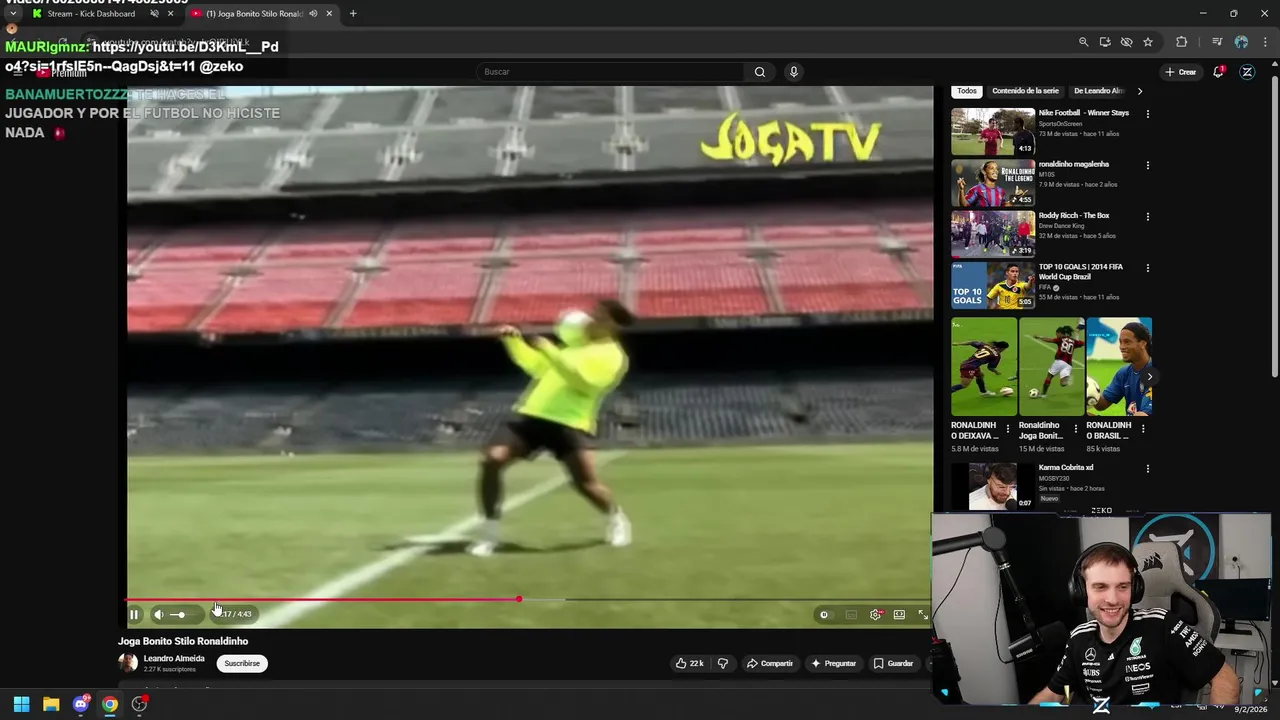The height and width of the screenshot is (720, 1280).
Task: Open the Chrome tab search dropdown
Action: (12, 14)
